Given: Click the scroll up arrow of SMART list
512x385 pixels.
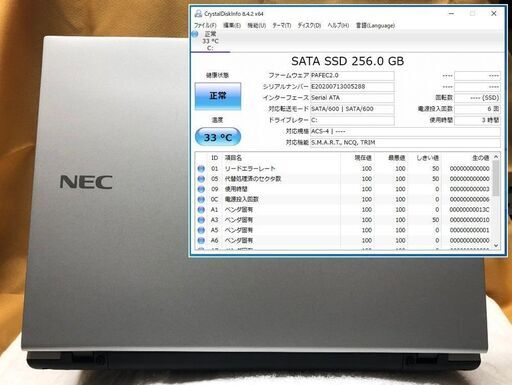Looking at the screenshot, I should point(496,157).
